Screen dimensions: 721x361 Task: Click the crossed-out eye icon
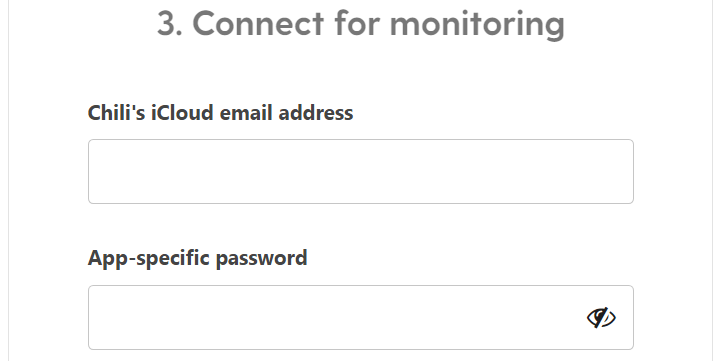(601, 317)
